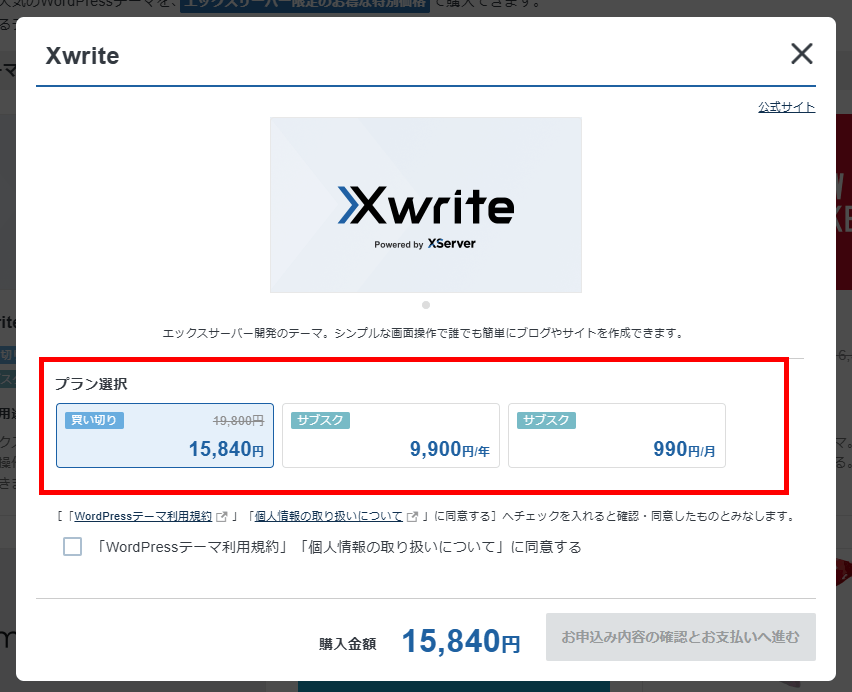Select the 15,840円 買い切り plan card
The height and width of the screenshot is (692, 852).
pos(164,435)
